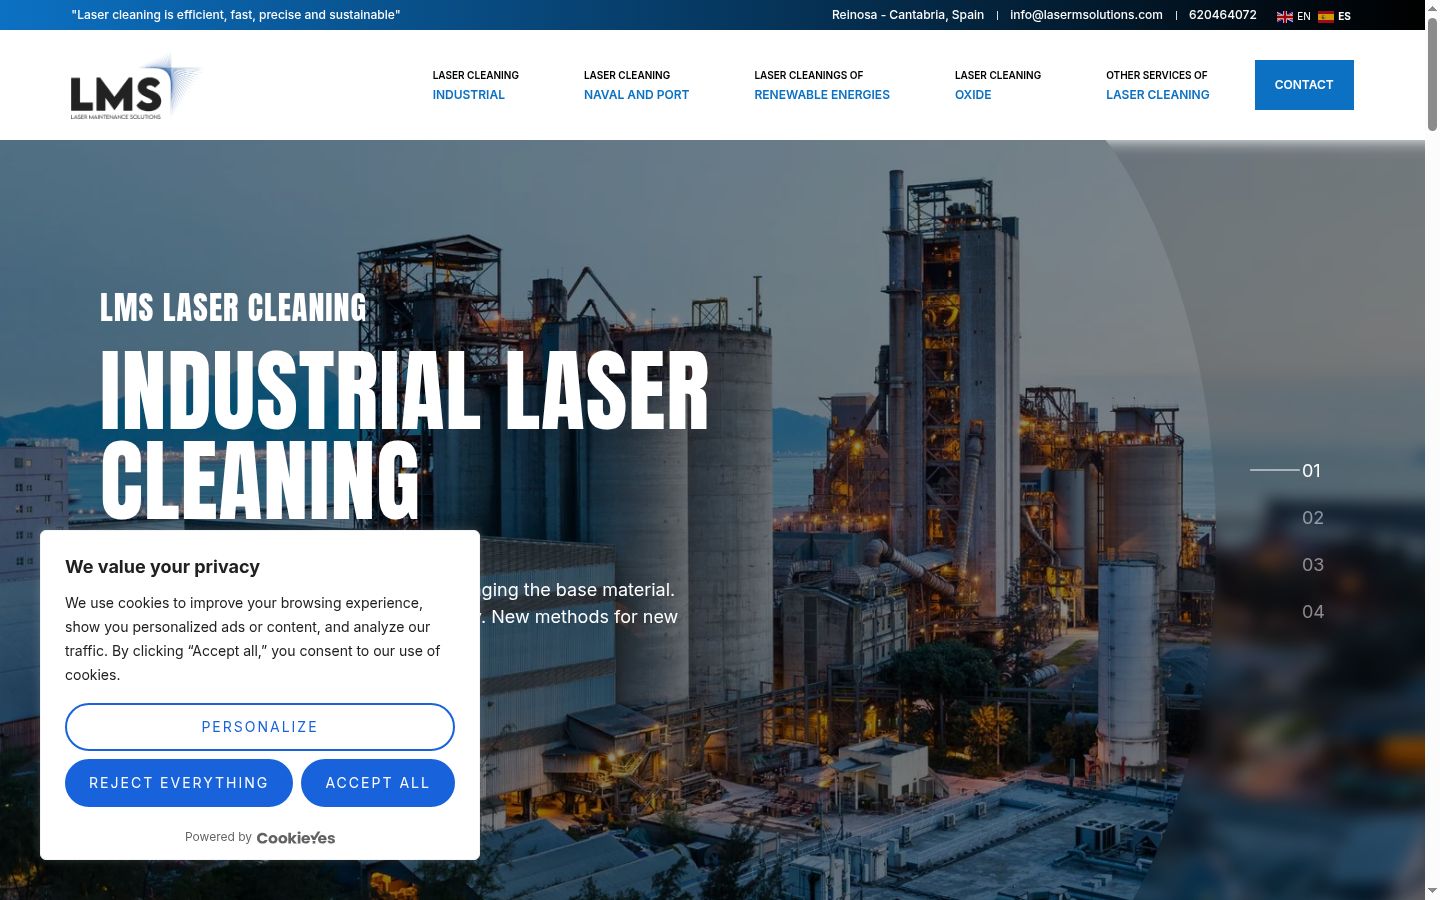The image size is (1440, 900).
Task: Open Laser Cleaning Naval and Port menu
Action: click(636, 85)
